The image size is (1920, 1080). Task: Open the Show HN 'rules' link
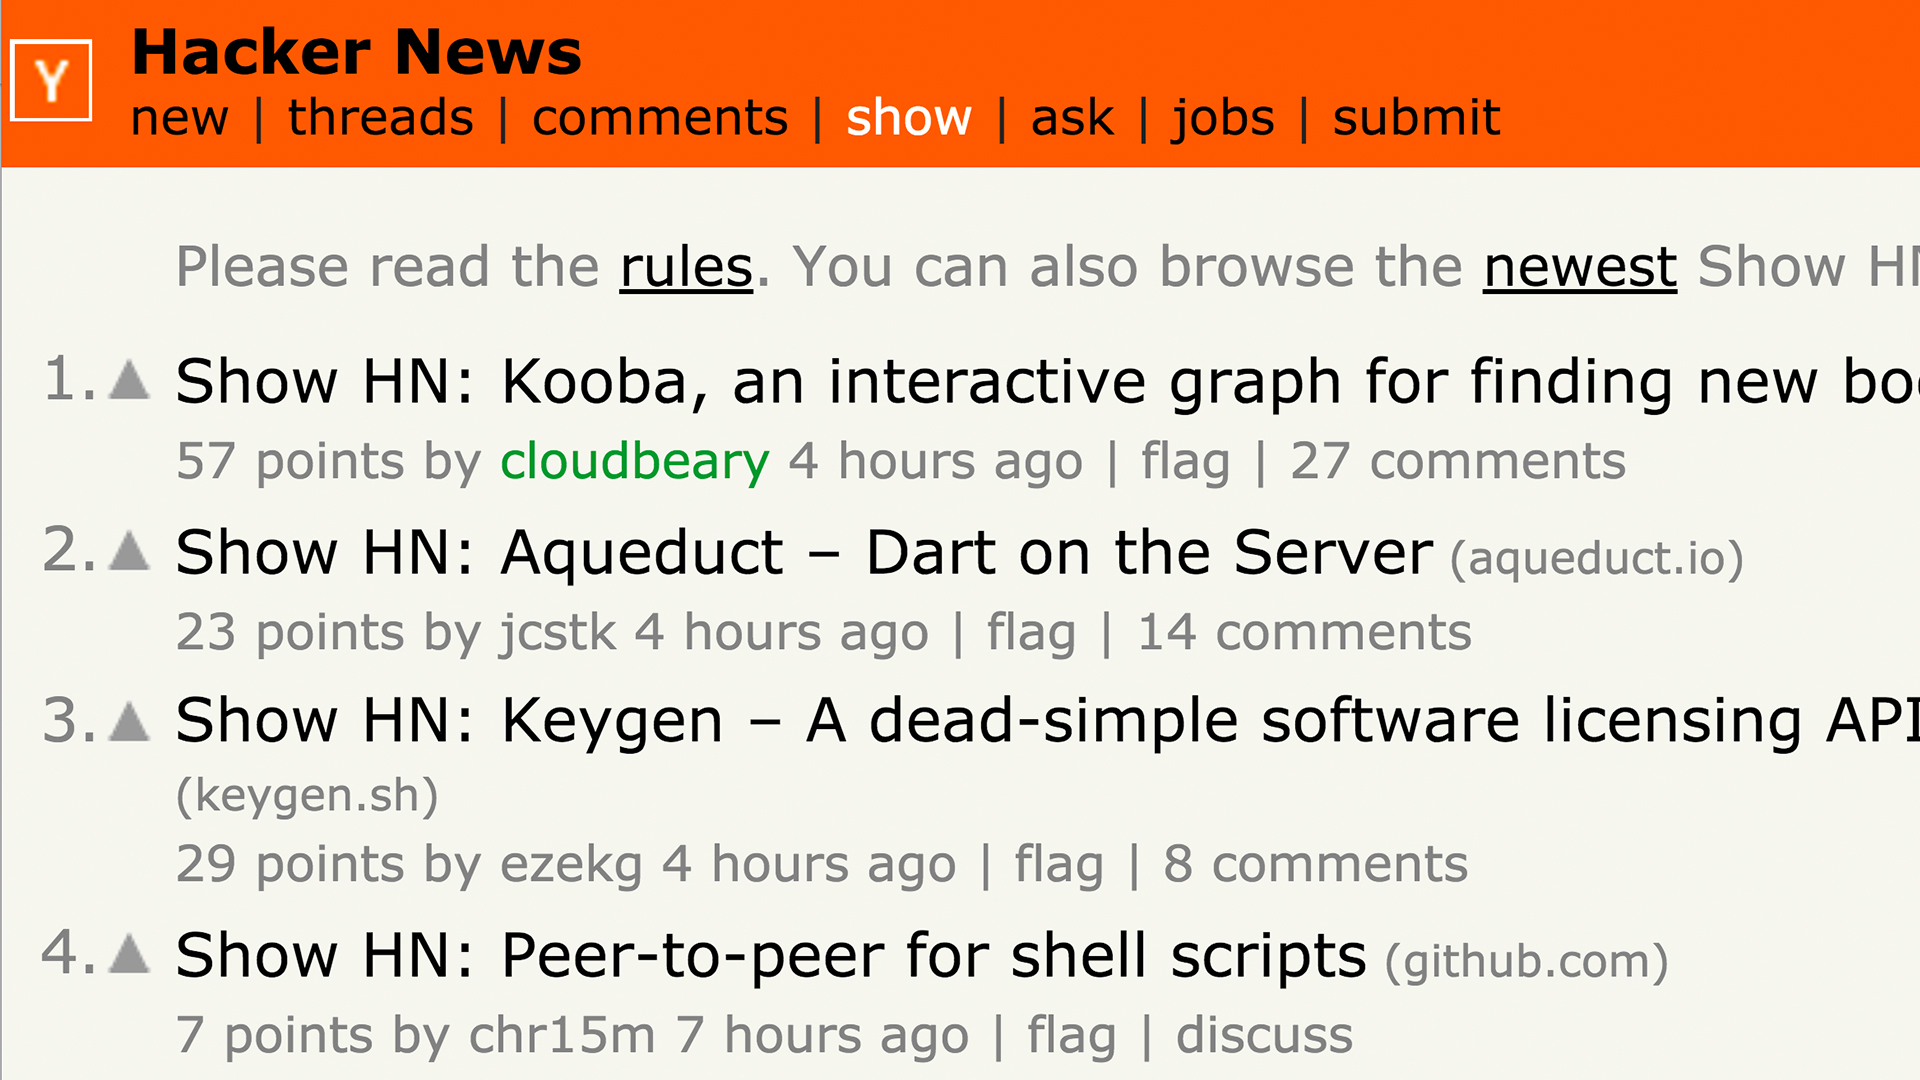(686, 267)
